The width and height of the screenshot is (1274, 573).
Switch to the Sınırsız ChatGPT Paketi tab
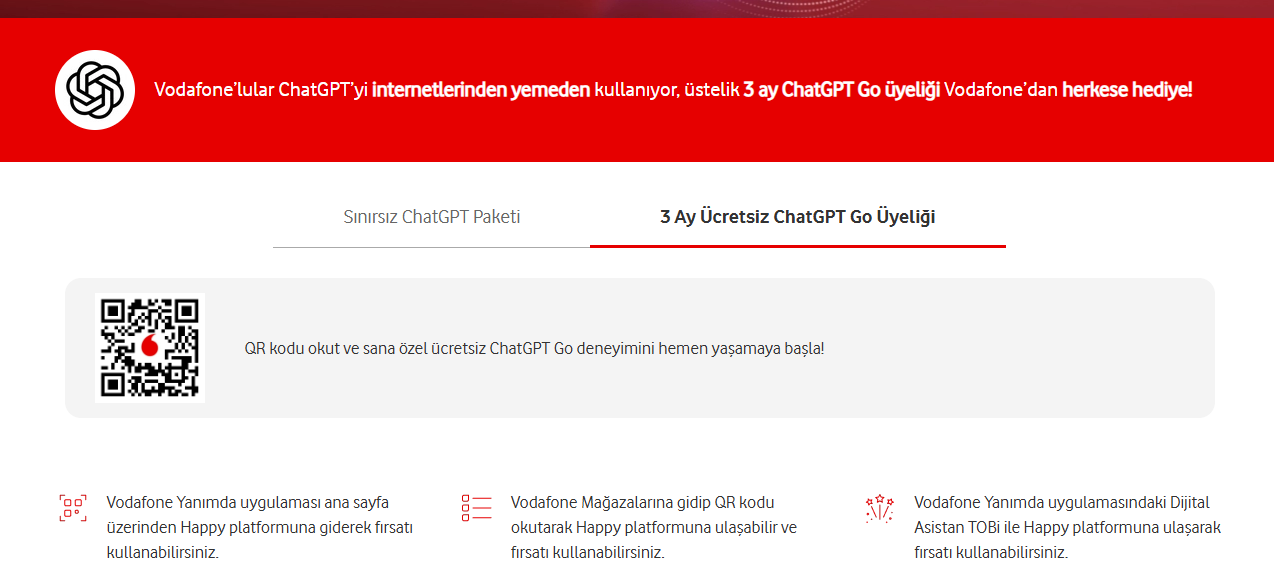point(432,217)
